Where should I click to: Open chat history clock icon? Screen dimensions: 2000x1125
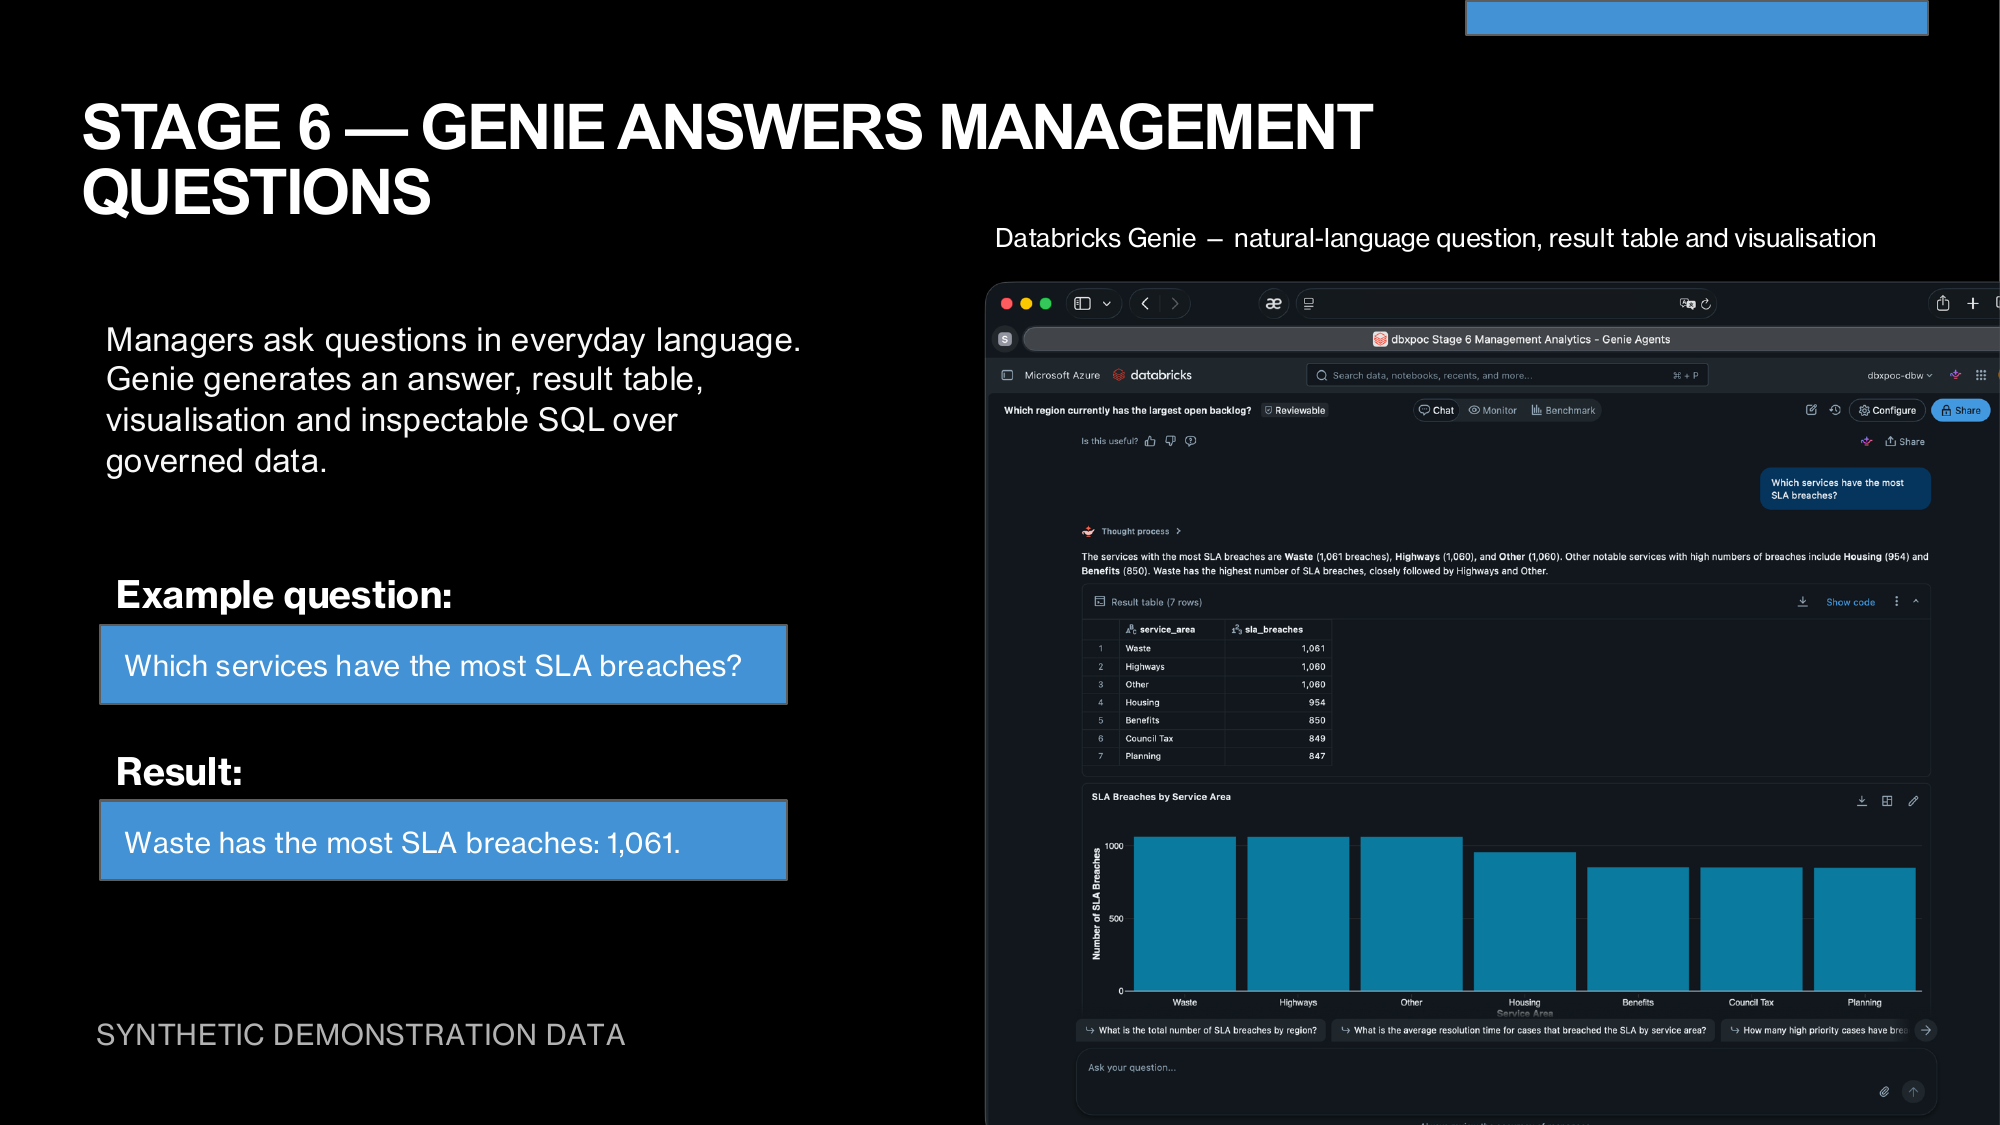[x=1835, y=410]
